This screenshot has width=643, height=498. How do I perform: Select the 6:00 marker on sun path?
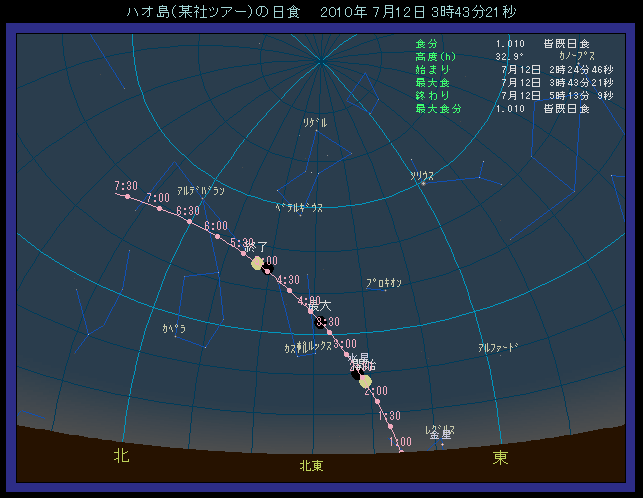point(215,227)
